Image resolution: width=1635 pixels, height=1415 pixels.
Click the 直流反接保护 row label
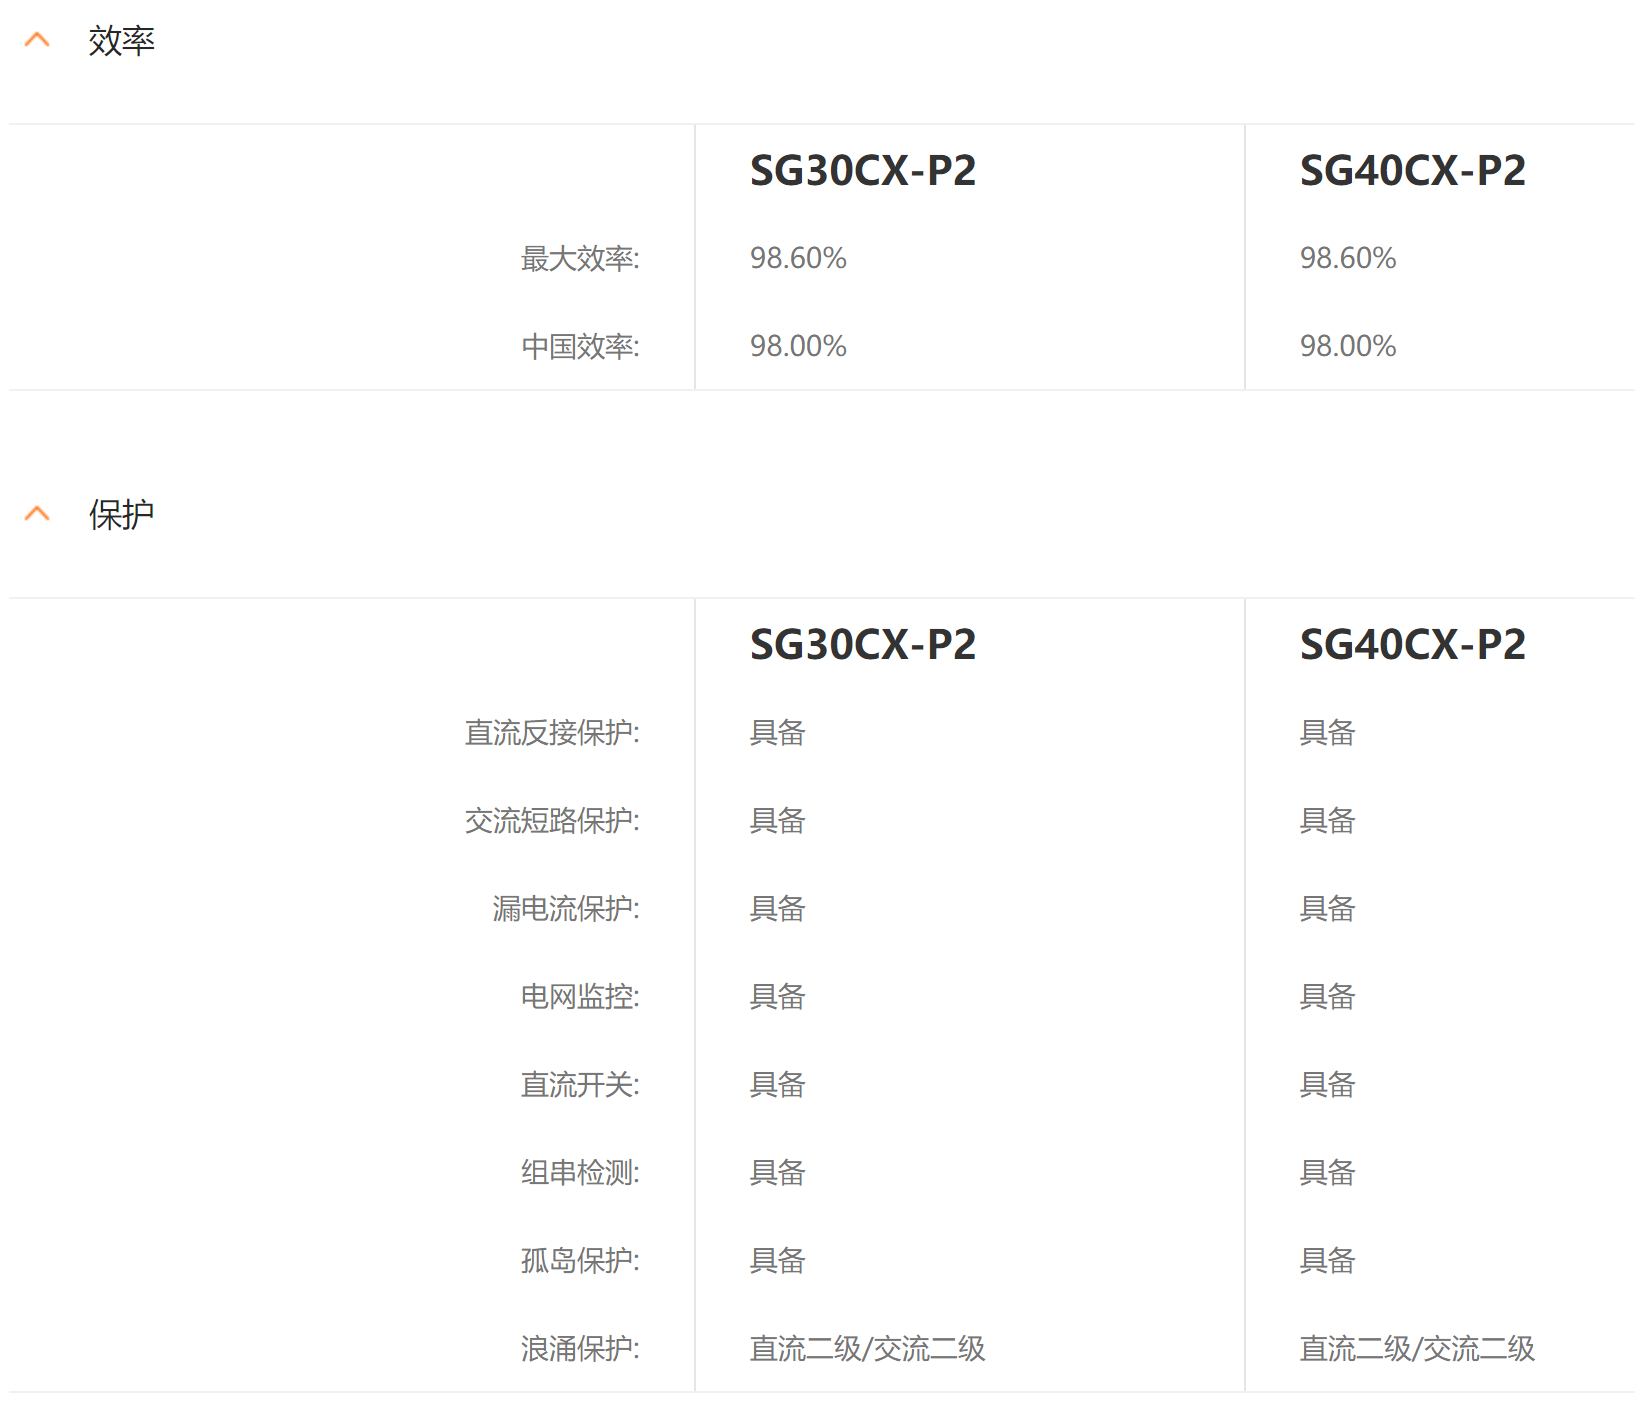point(551,733)
